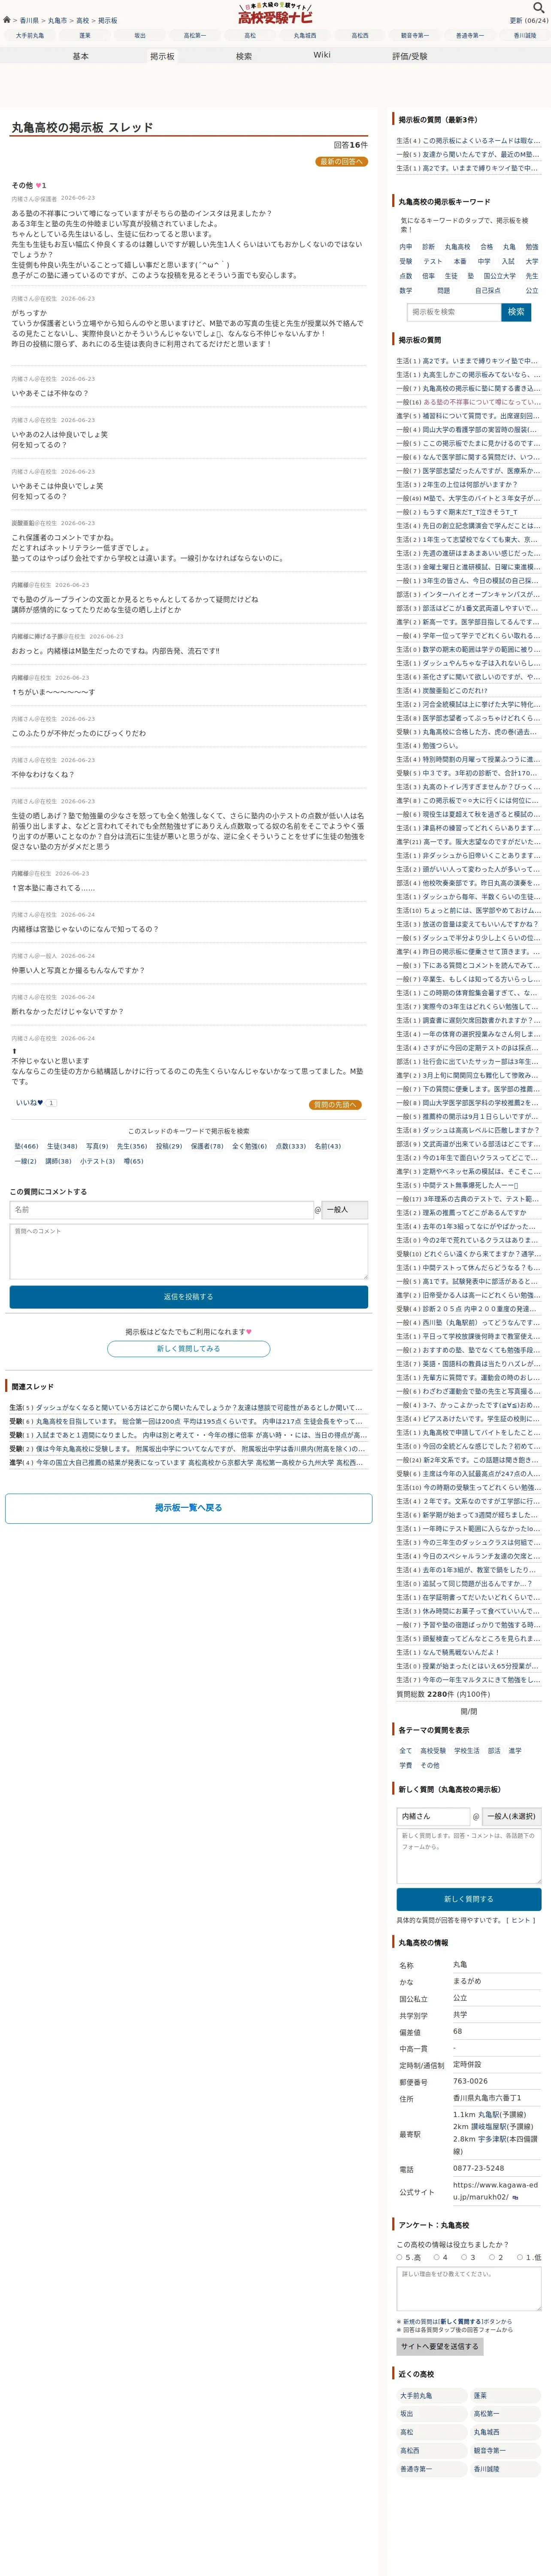Viewport: 551px width, 2576px height.
Task: Select the 国公立大学 keyword in the sidebar
Action: (500, 276)
